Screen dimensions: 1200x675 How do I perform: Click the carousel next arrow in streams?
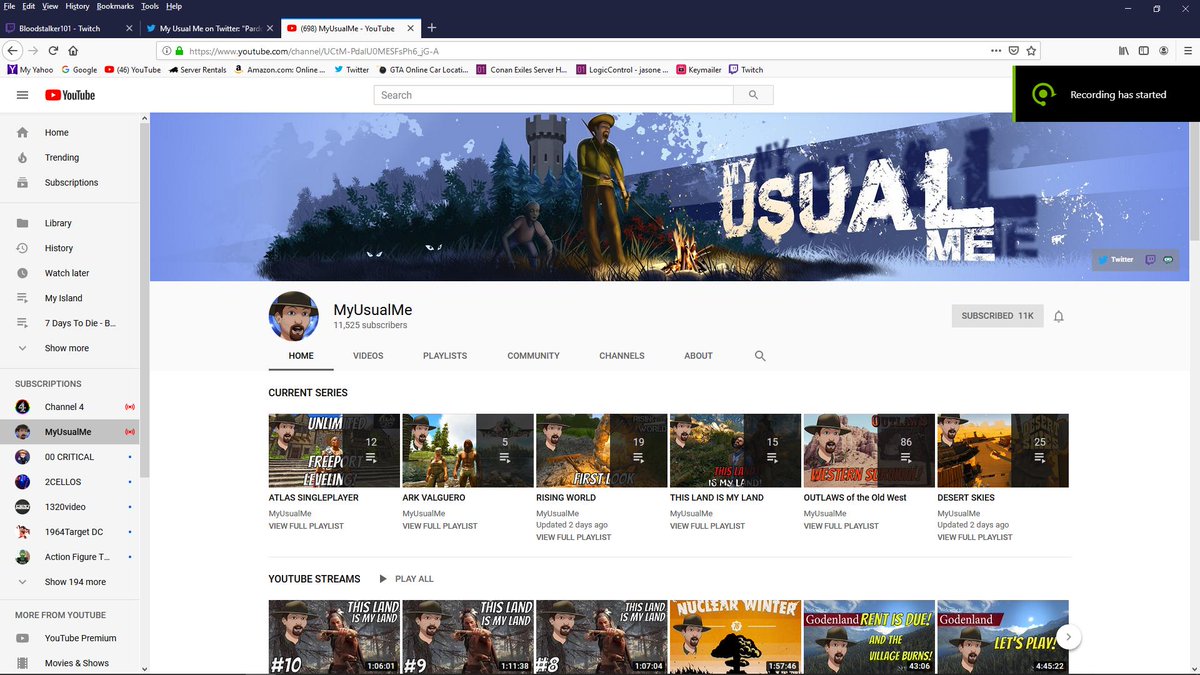coord(1068,636)
